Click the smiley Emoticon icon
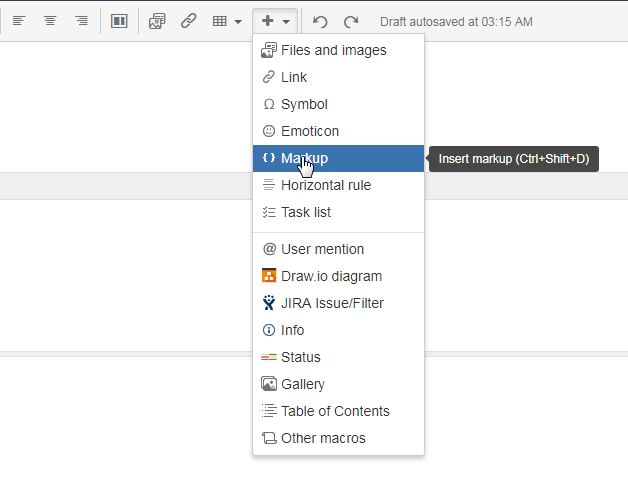Viewport: 628px width, 482px height. pyautogui.click(x=269, y=131)
